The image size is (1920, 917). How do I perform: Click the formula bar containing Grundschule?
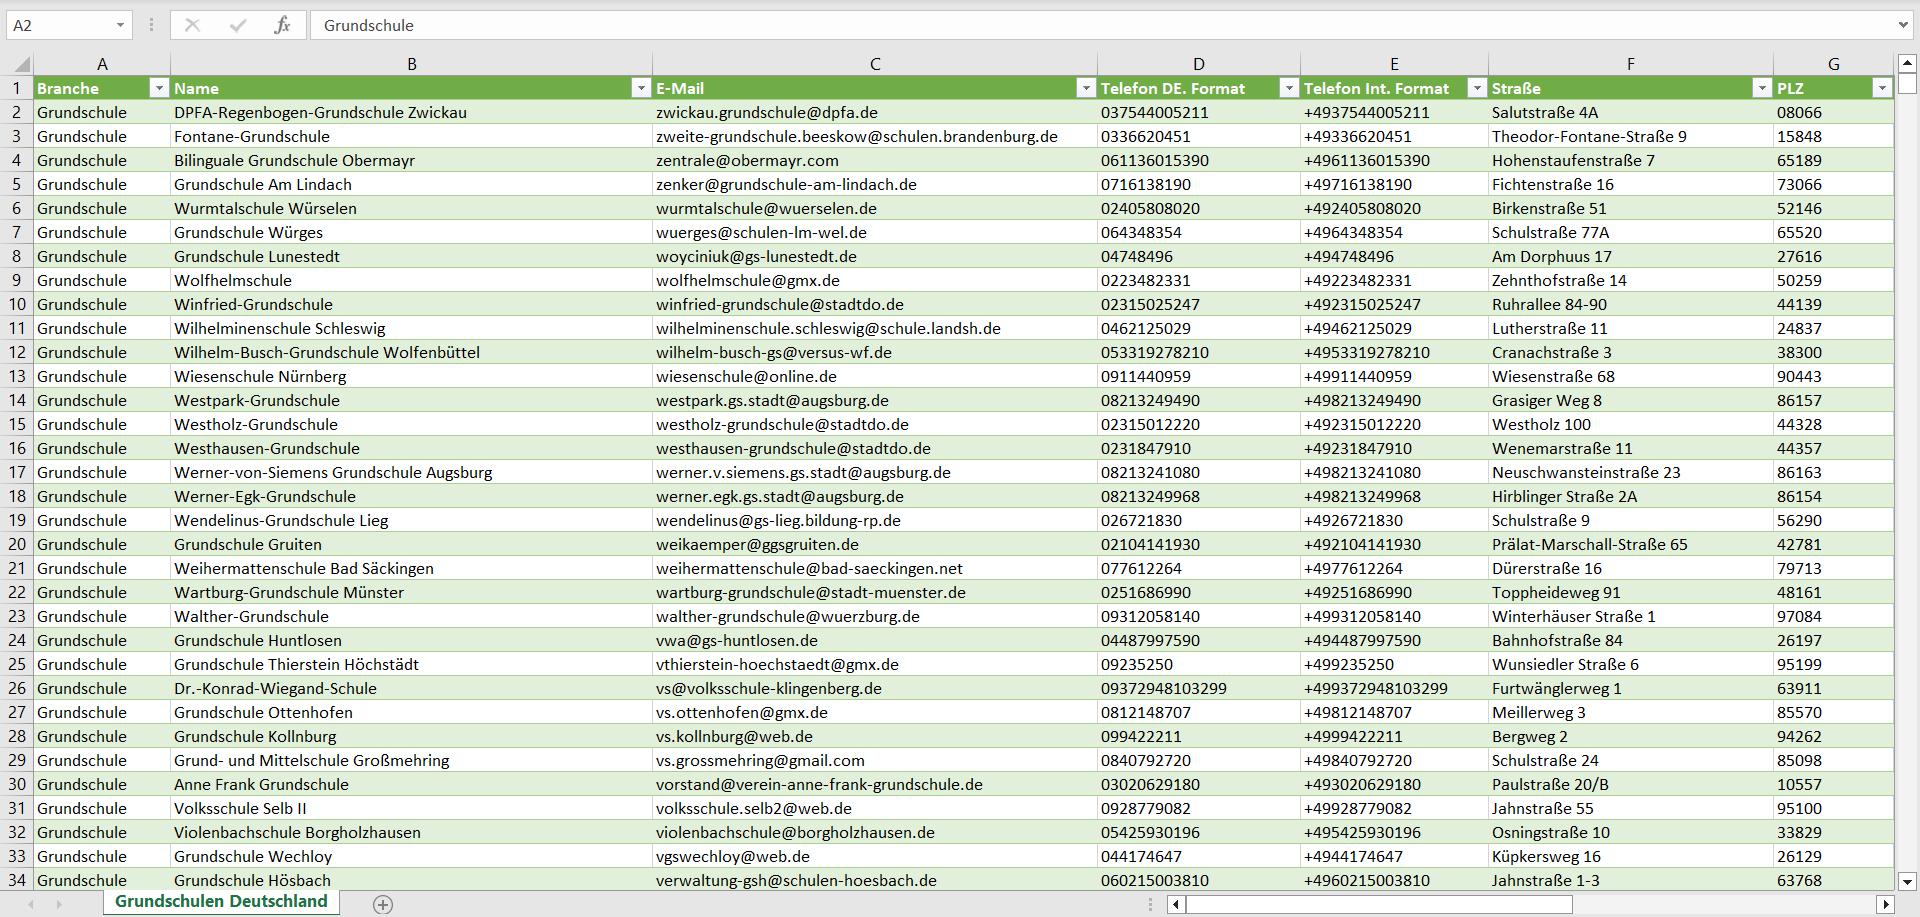(x=1100, y=25)
